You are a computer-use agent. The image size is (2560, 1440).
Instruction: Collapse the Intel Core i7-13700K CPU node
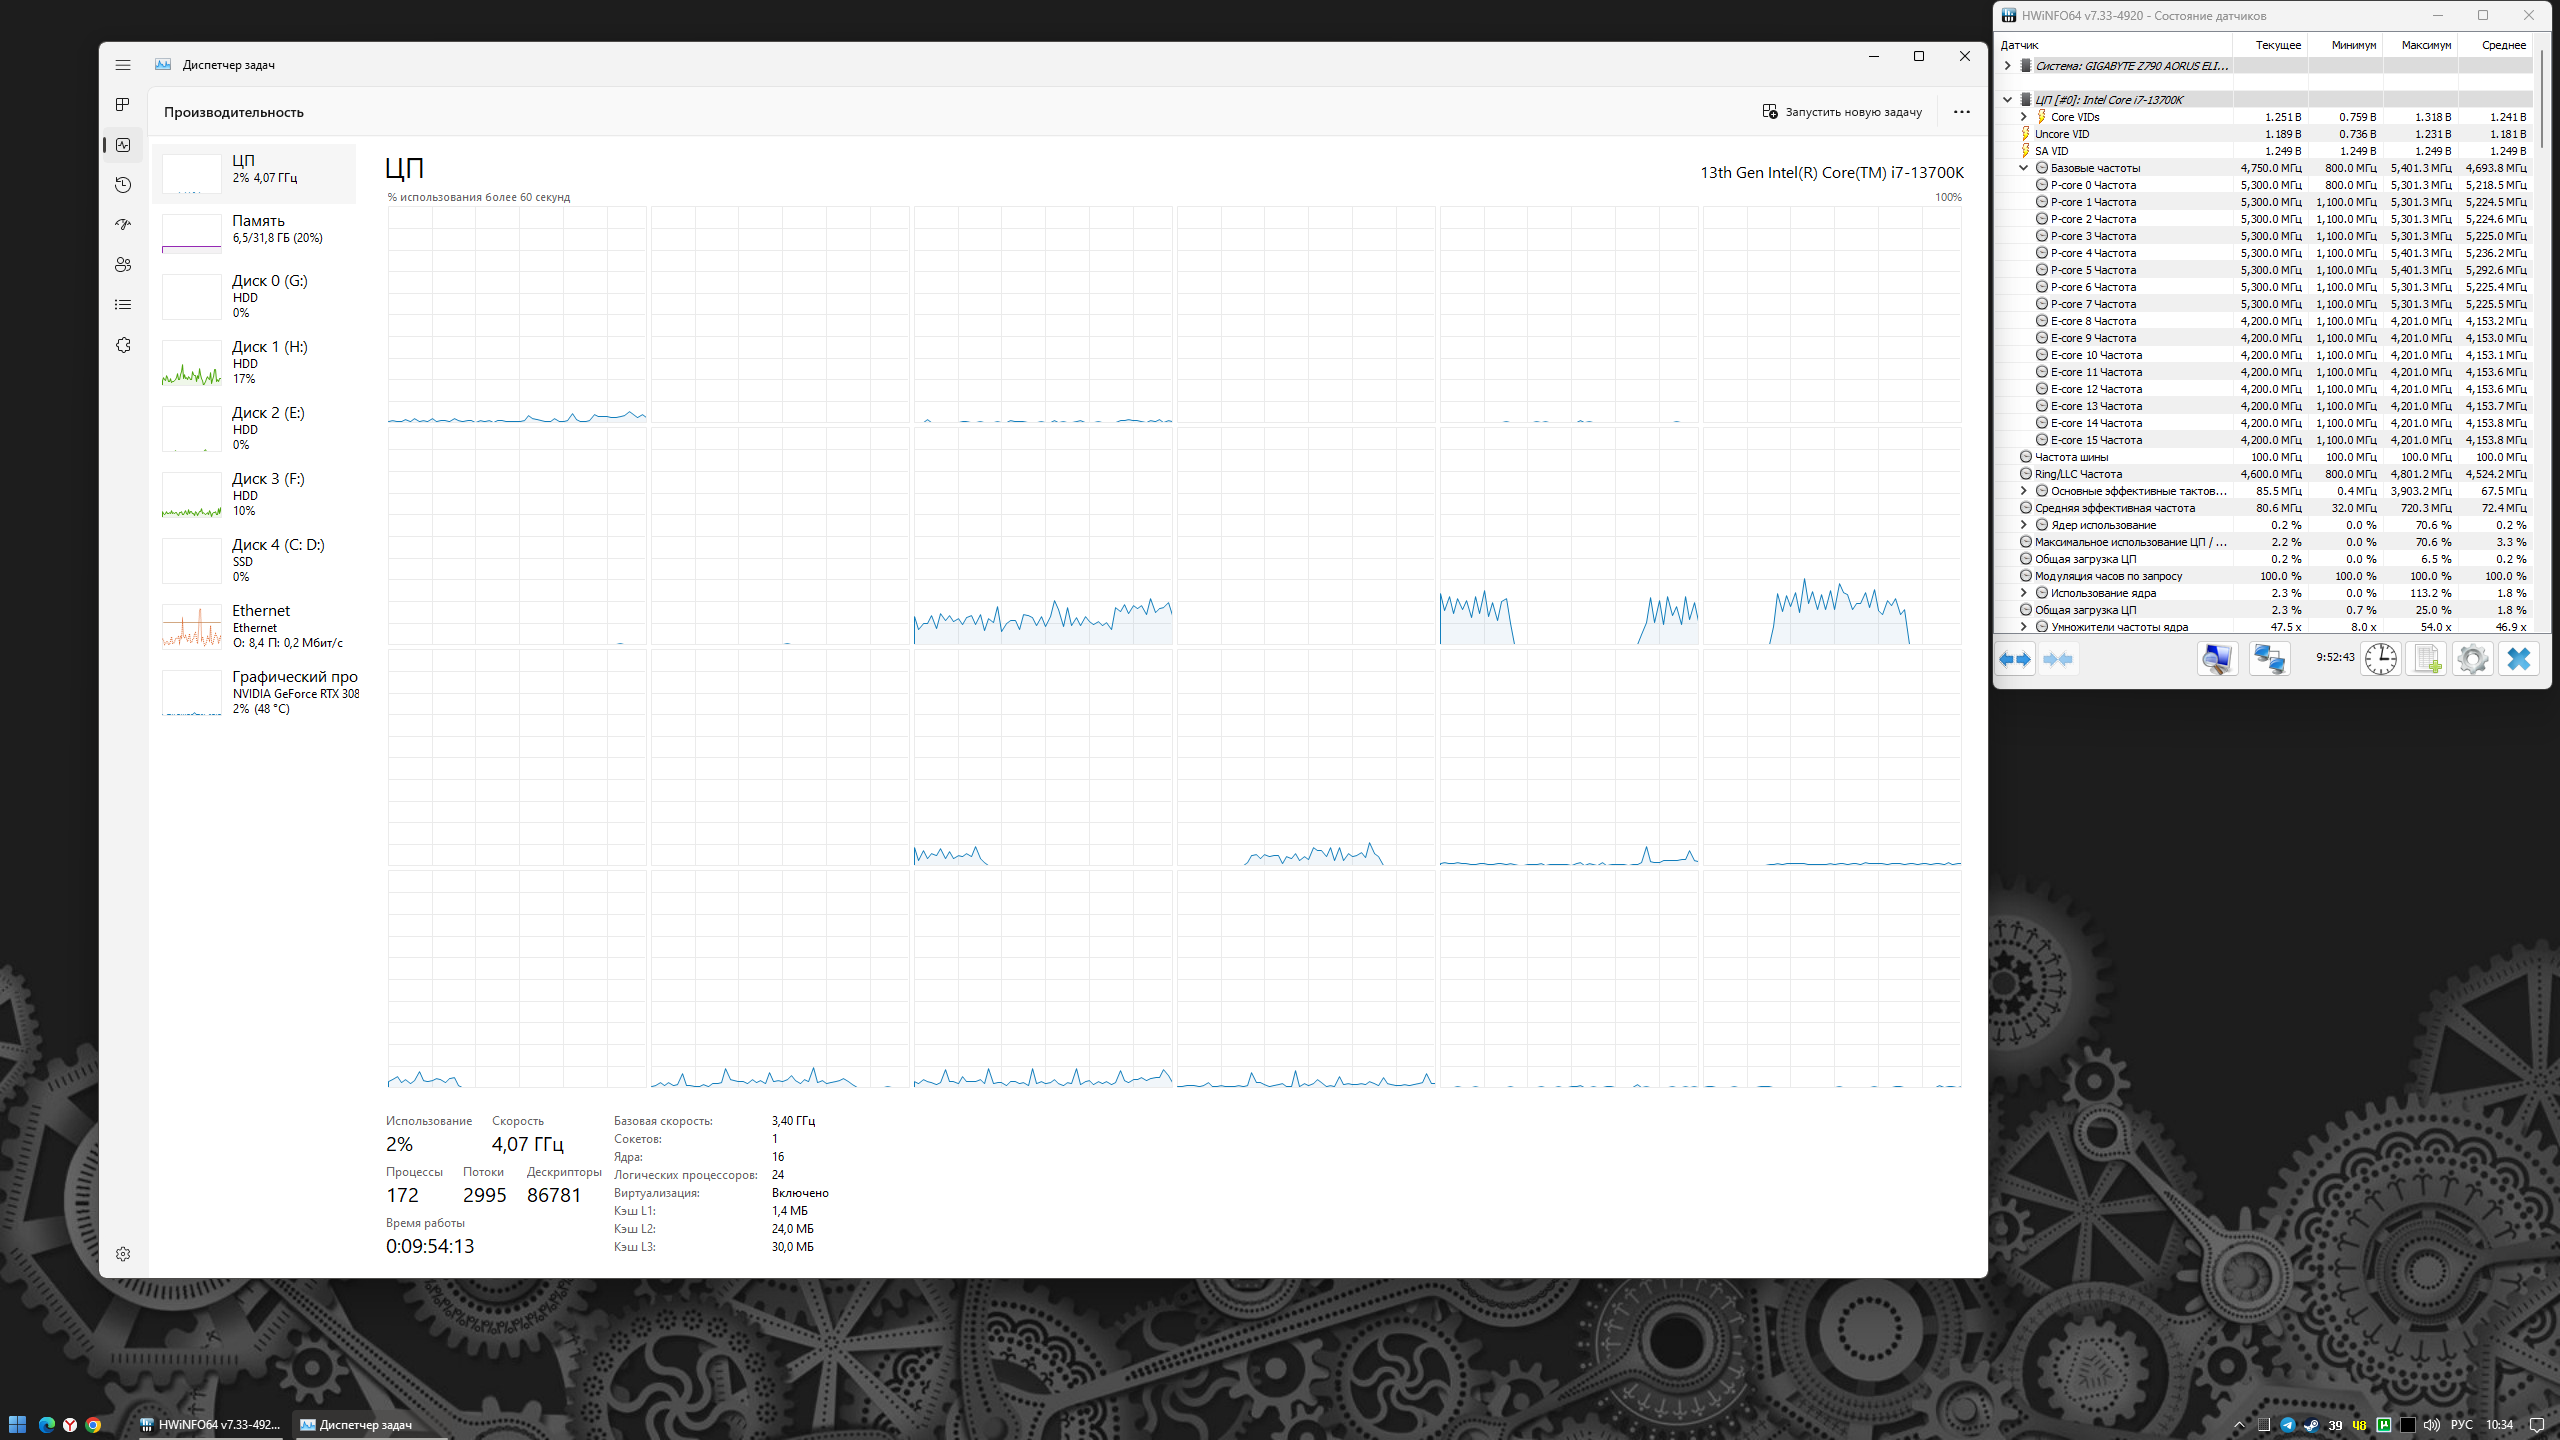[2007, 100]
